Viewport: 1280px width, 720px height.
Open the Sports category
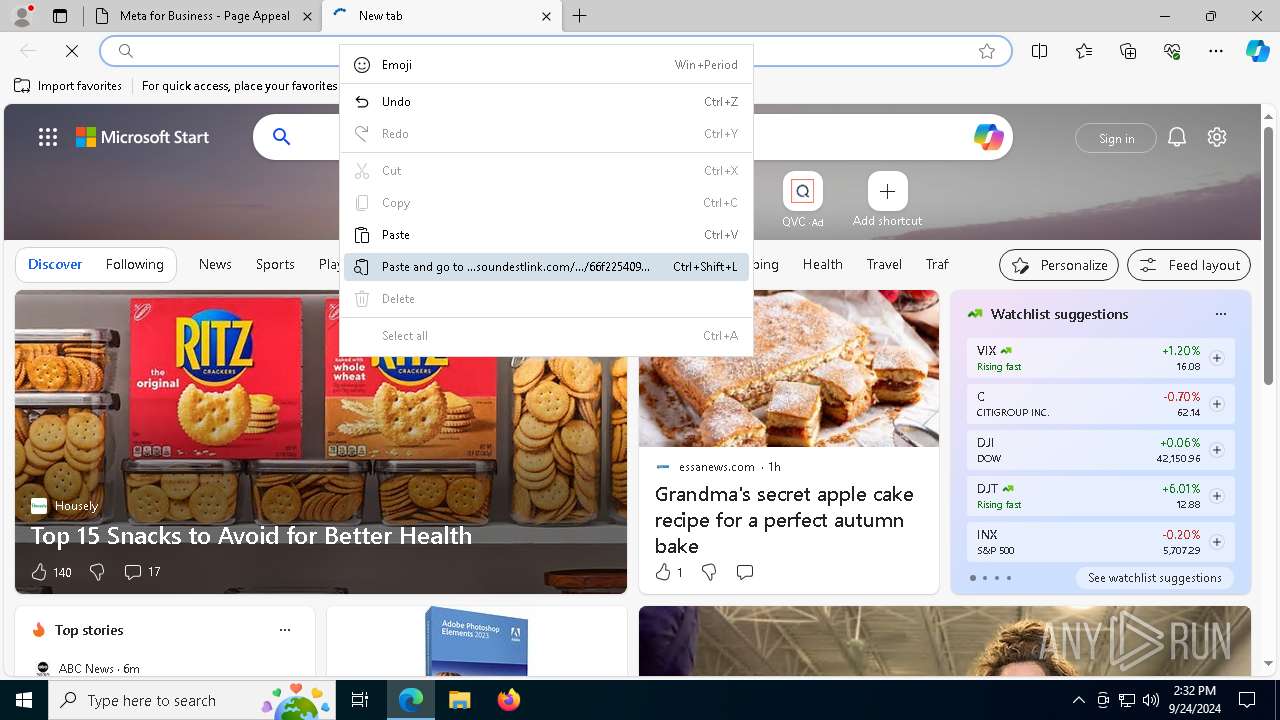[x=275, y=264]
